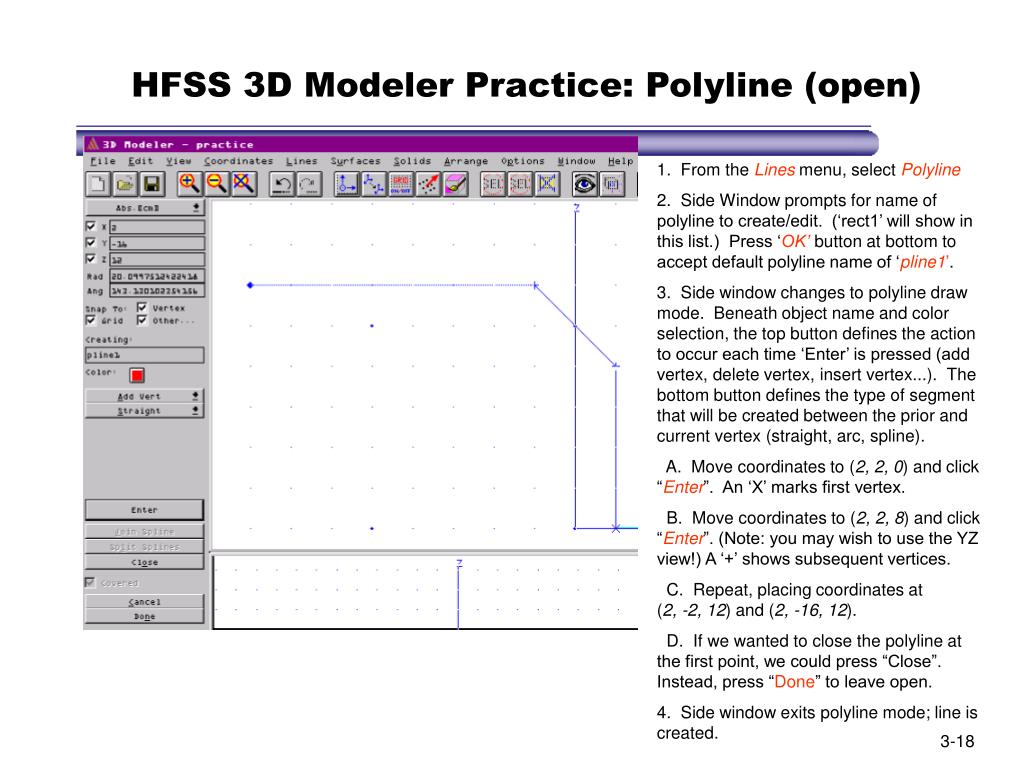Click the Enter button
This screenshot has height=768, width=1024.
(144, 509)
